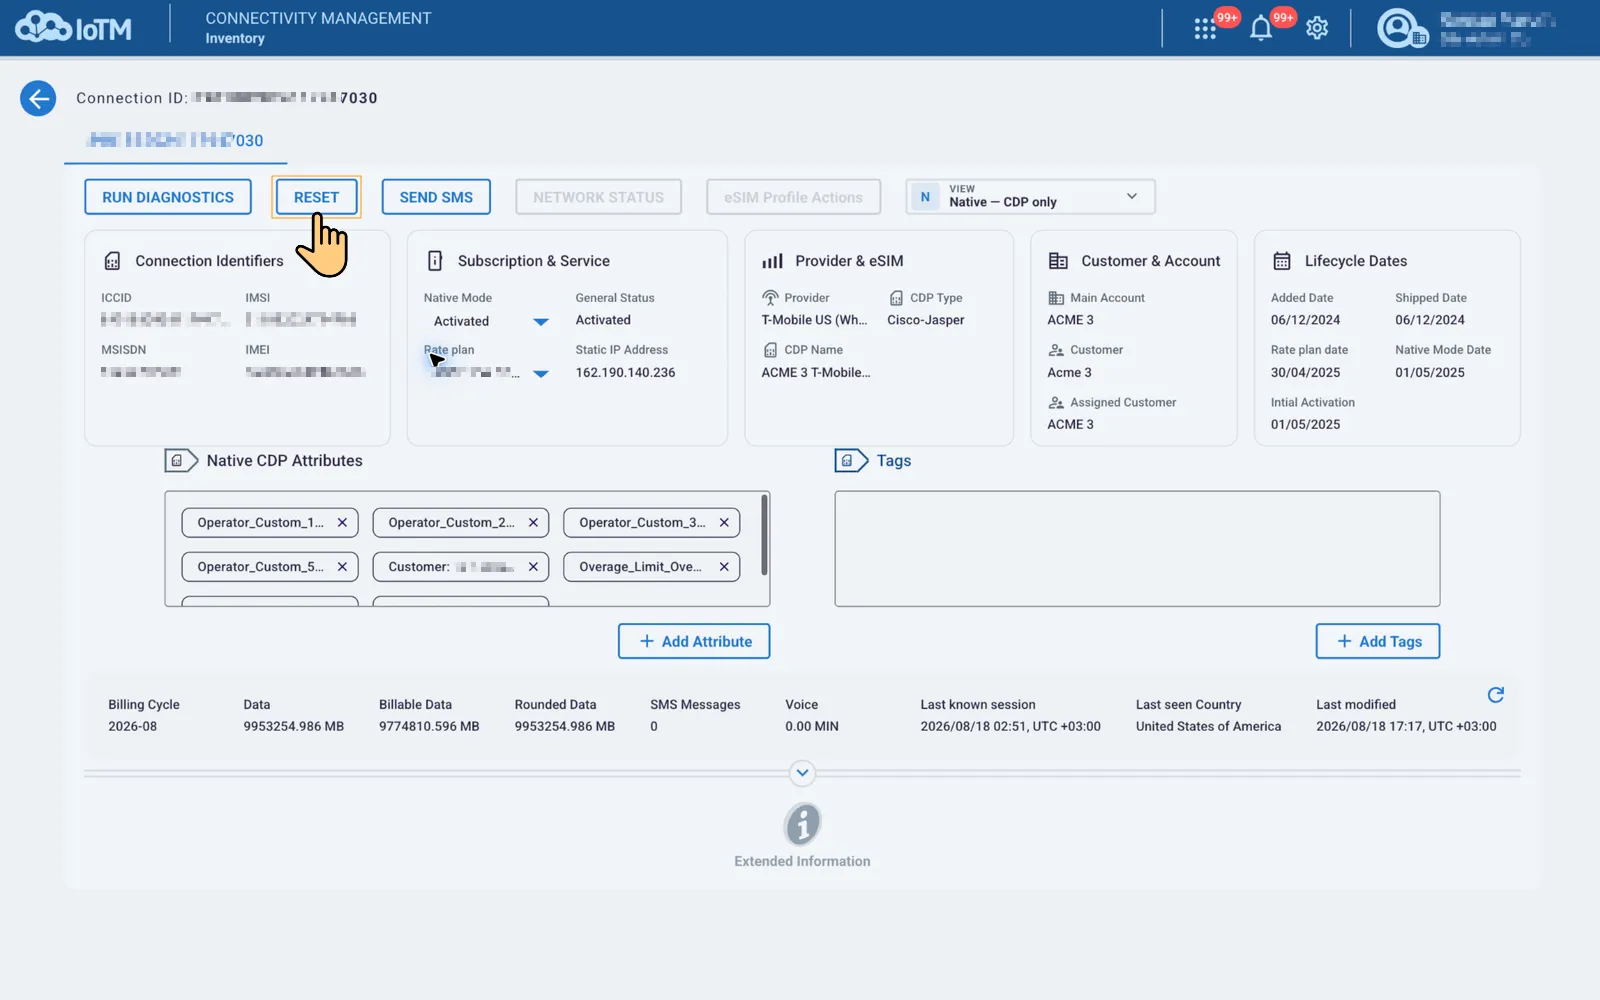Click the Customer value Acme 3

click(1069, 373)
